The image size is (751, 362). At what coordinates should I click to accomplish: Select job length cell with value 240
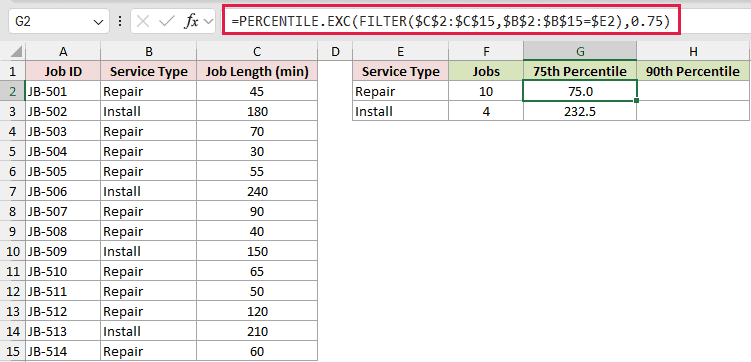click(x=257, y=191)
